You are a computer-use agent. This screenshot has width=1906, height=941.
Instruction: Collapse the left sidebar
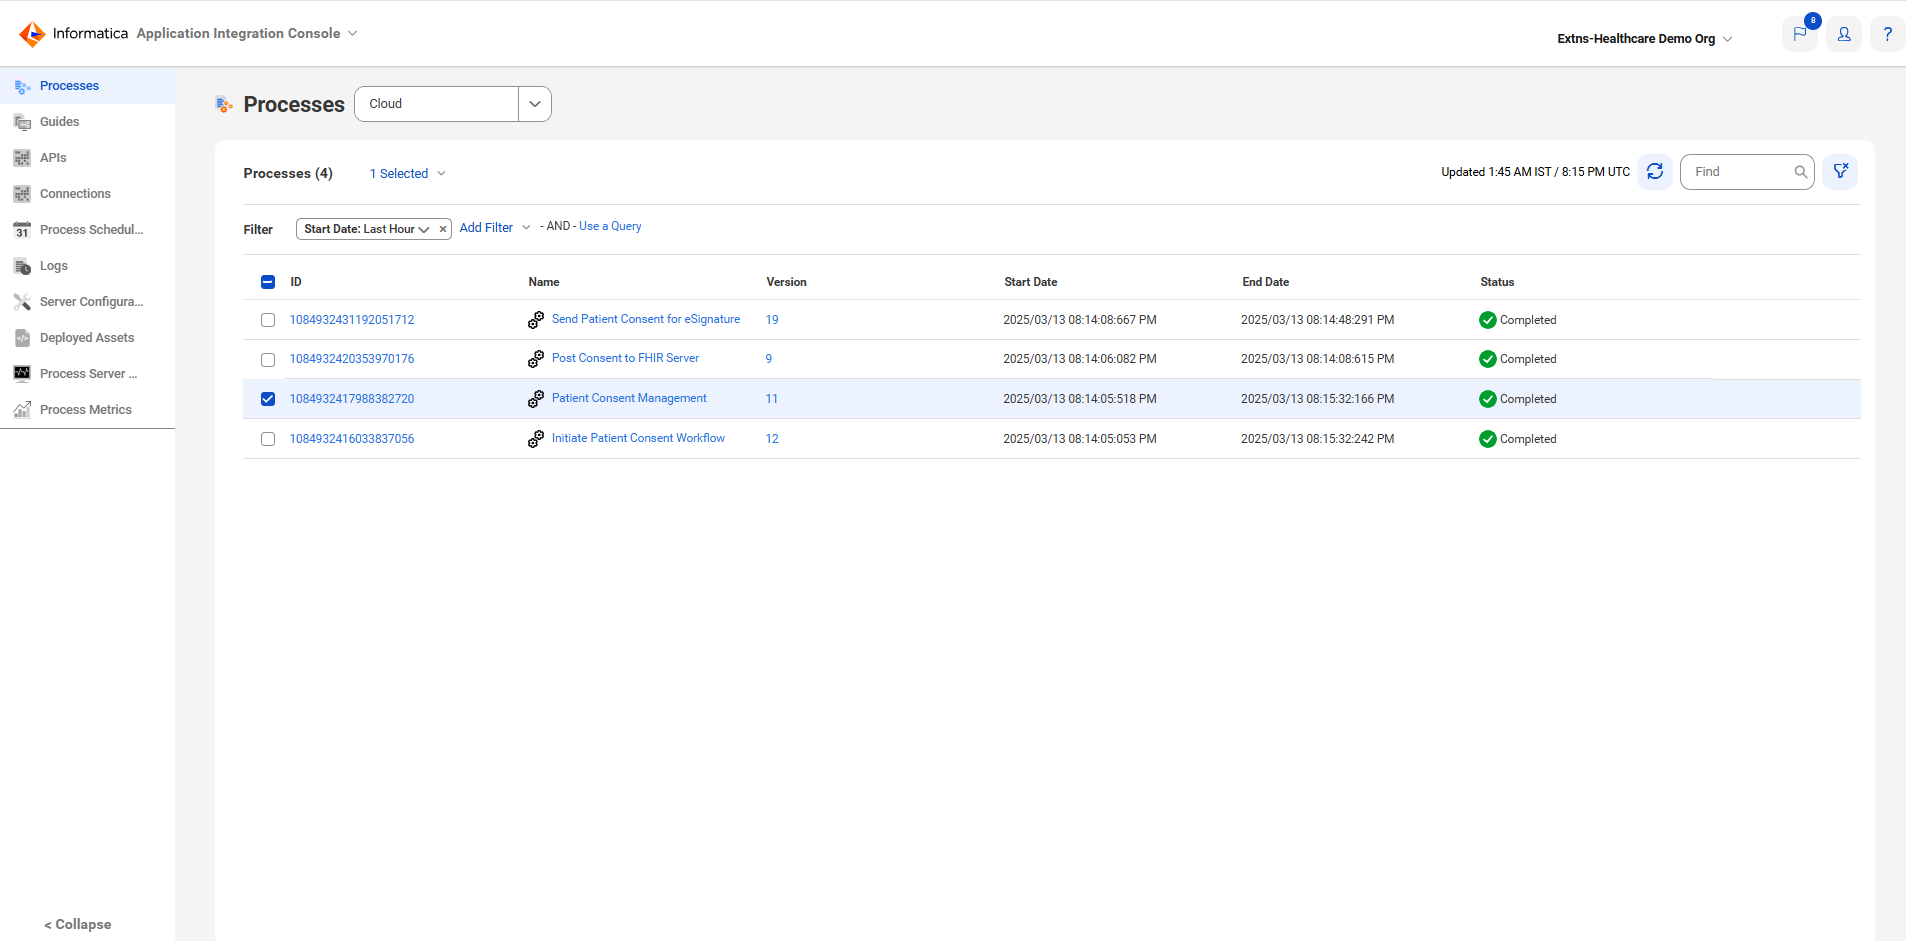point(78,924)
